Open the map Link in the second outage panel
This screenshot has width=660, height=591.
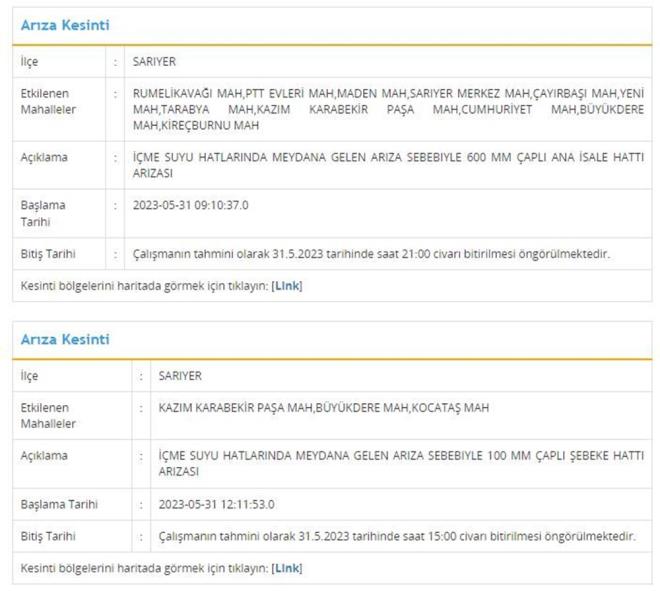tap(287, 568)
